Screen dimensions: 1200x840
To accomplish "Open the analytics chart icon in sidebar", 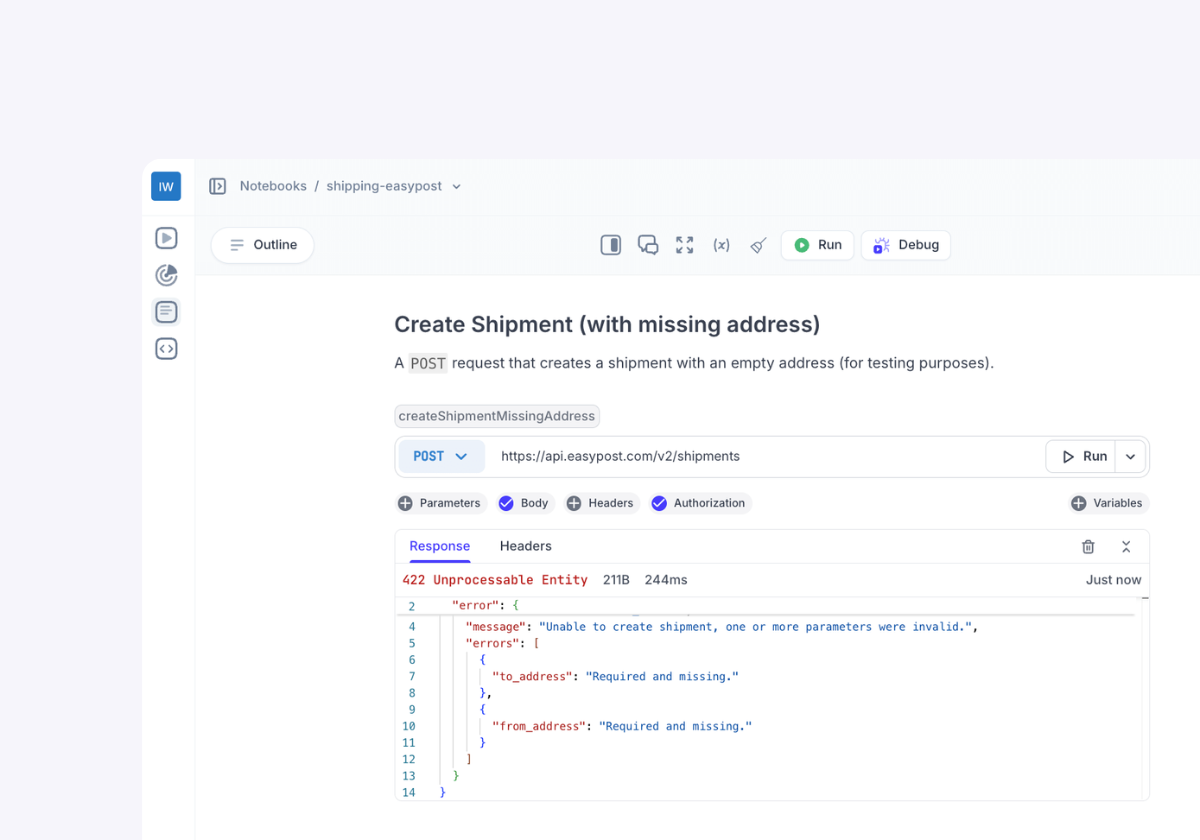I will pyautogui.click(x=166, y=275).
